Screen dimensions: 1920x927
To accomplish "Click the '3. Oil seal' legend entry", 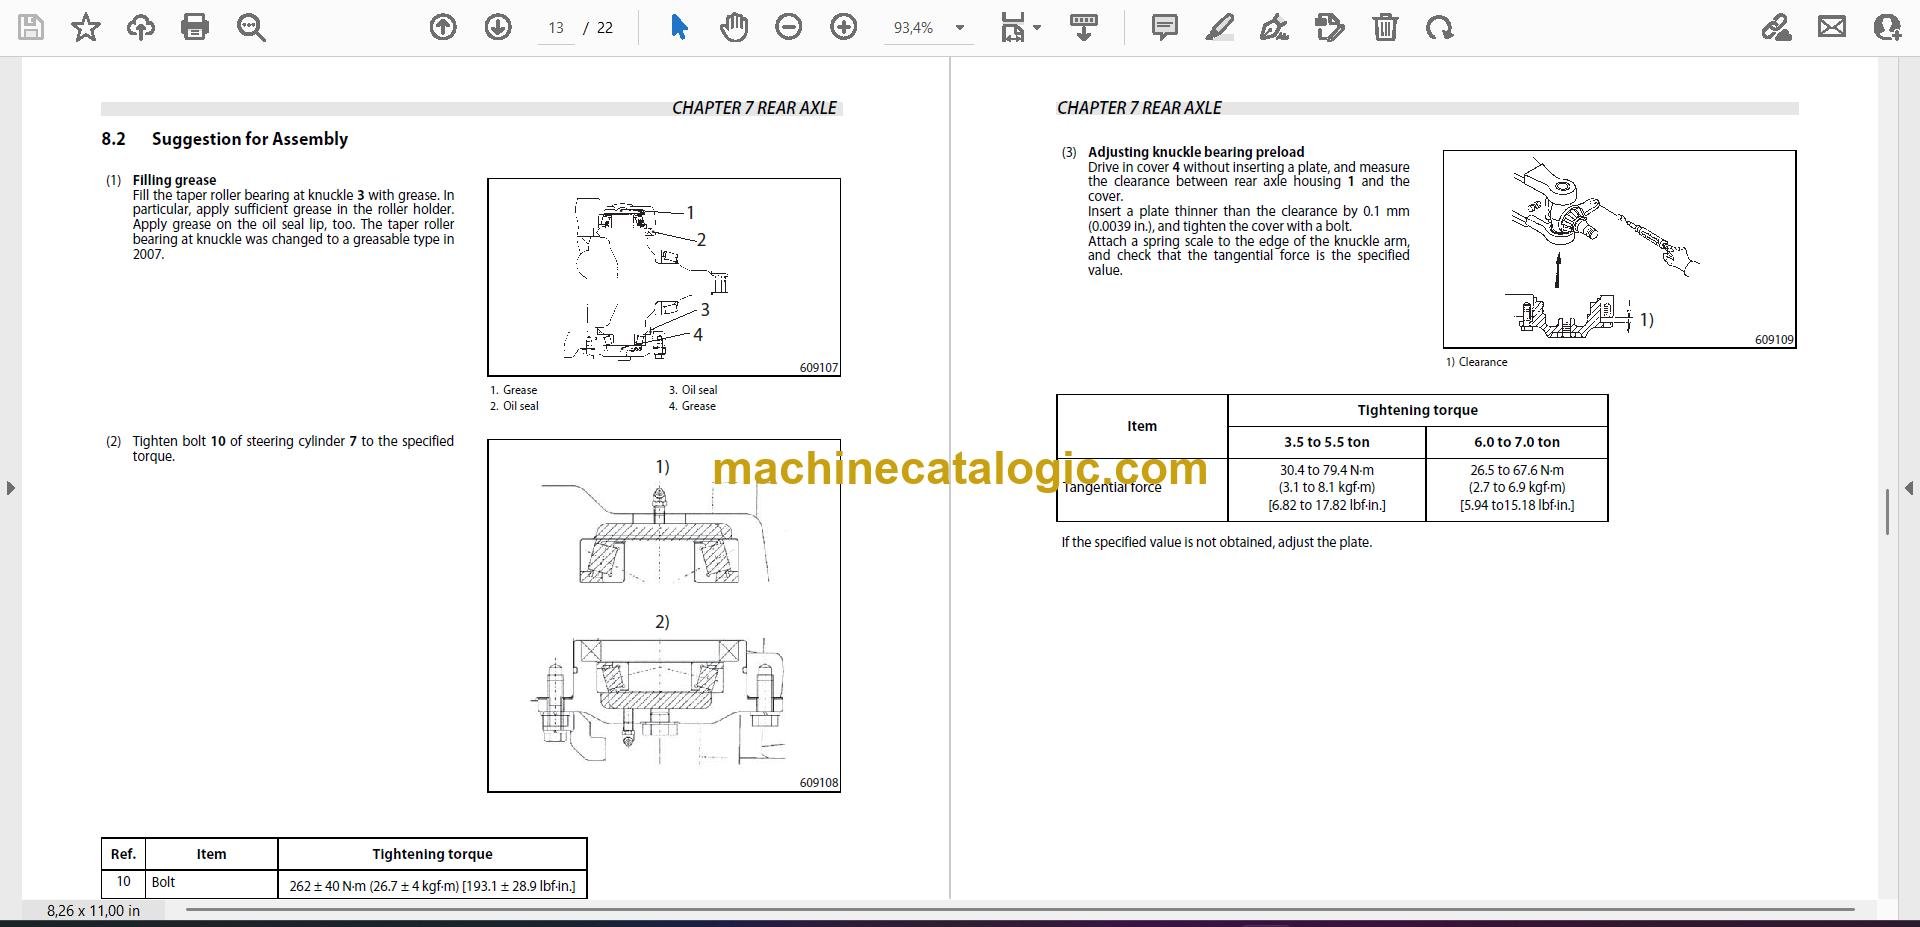I will 693,390.
